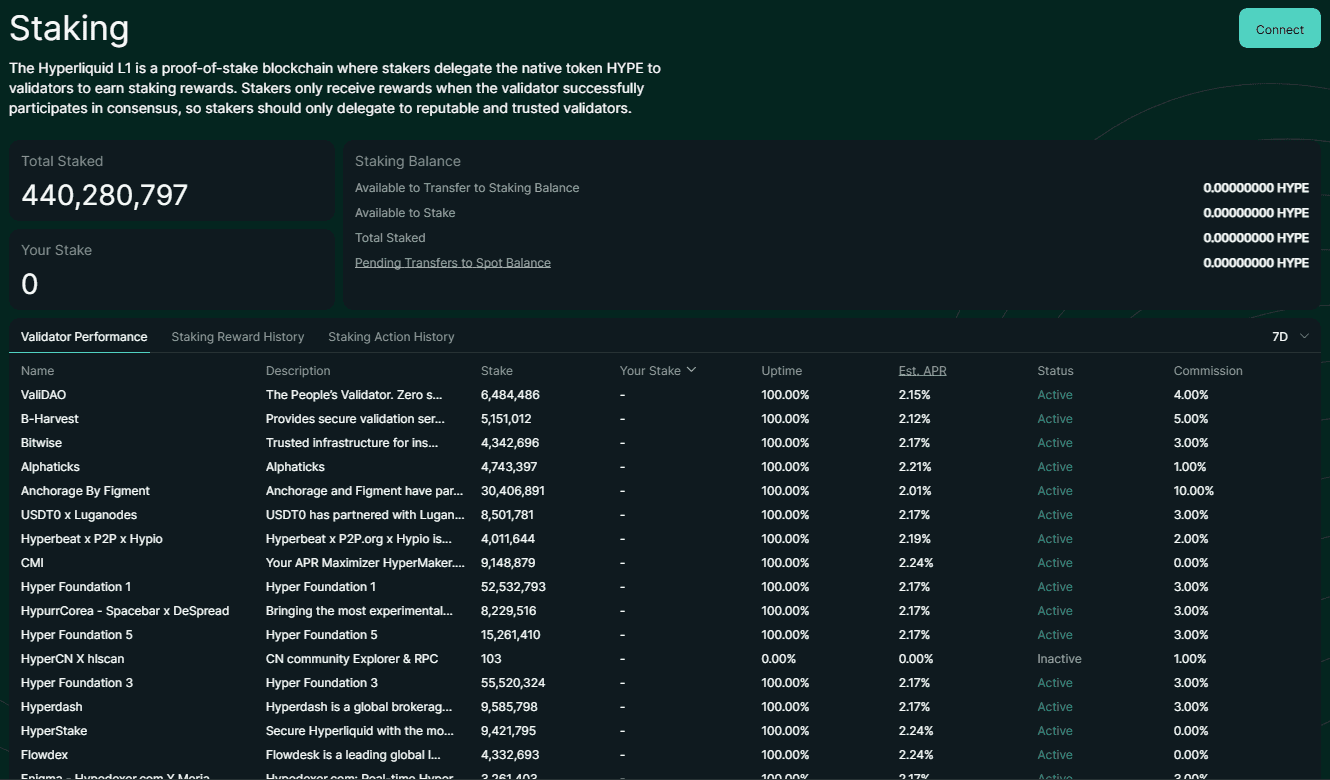This screenshot has width=1330, height=780.
Task: Click the Connect button
Action: pos(1279,29)
